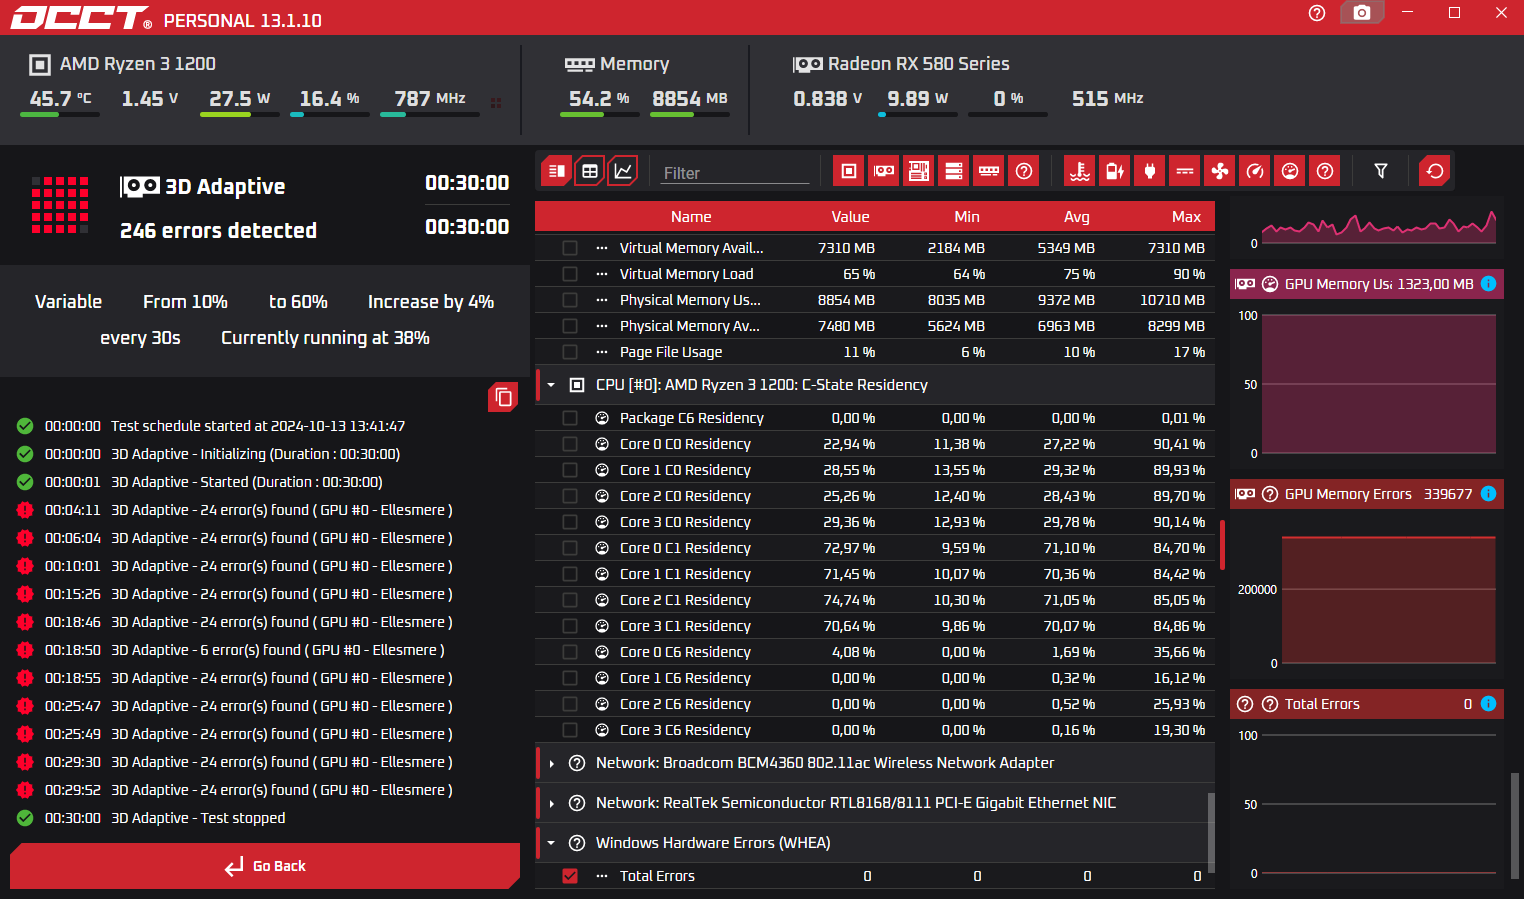The height and width of the screenshot is (899, 1524).
Task: Enable the Core 0 C0 Residency checkbox
Action: [x=570, y=444]
